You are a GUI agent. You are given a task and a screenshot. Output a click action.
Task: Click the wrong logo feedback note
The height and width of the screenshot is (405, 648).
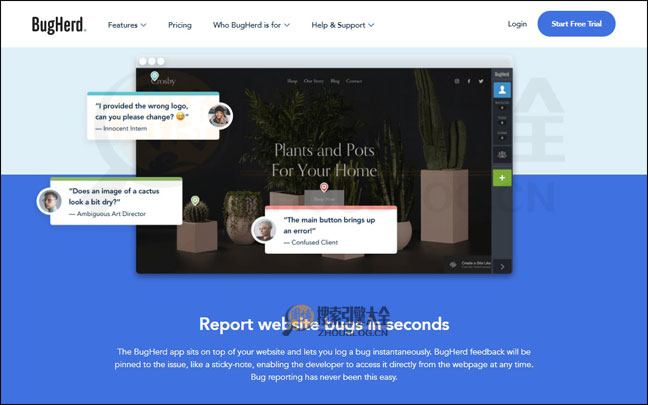[153, 116]
